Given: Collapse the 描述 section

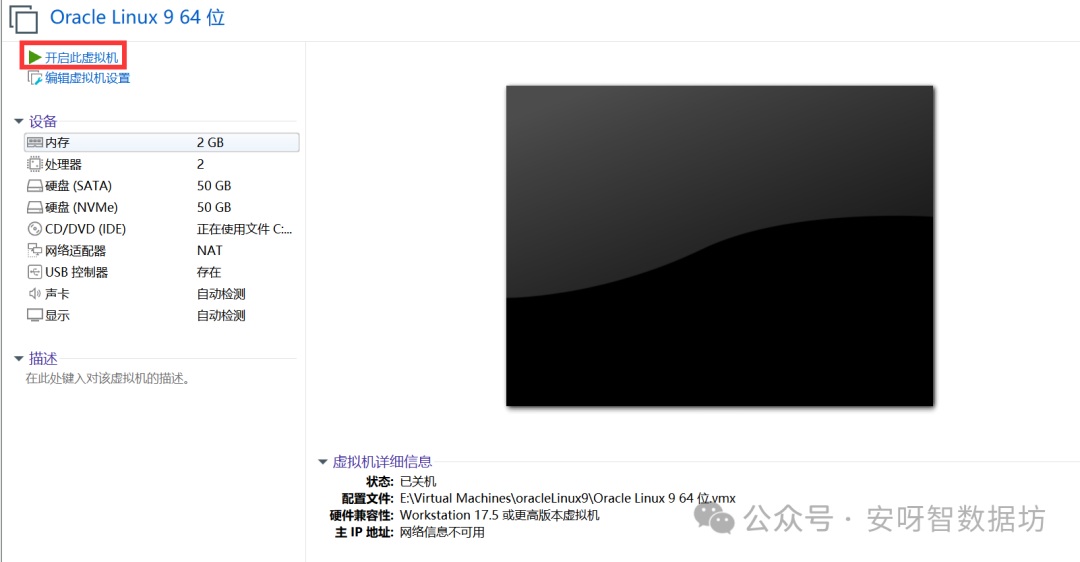Looking at the screenshot, I should coord(19,359).
